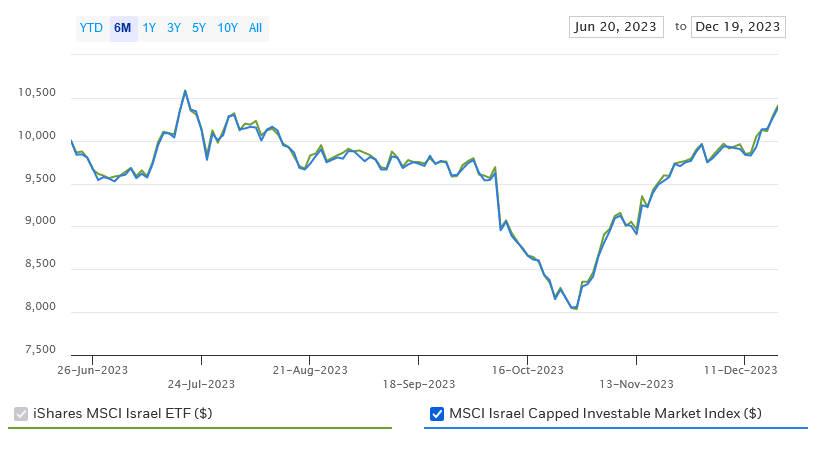Switch chart to 10Y range

point(227,28)
